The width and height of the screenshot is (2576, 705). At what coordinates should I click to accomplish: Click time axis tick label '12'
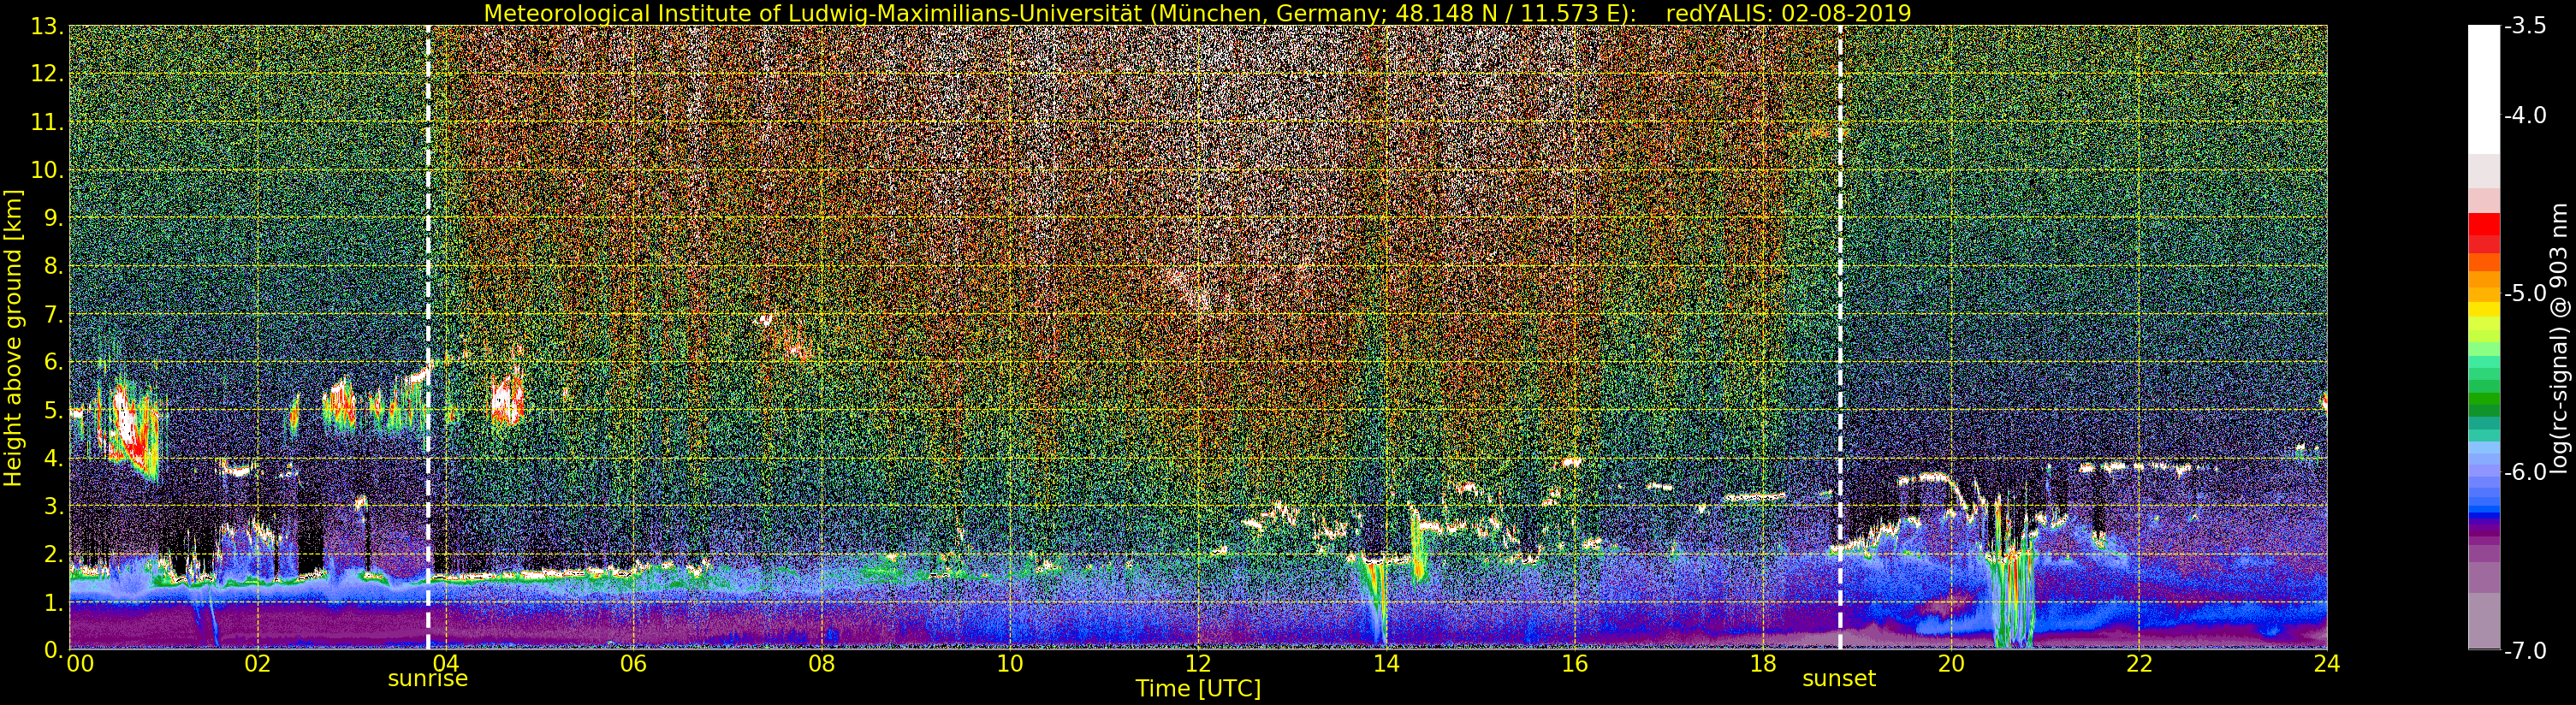[1198, 663]
